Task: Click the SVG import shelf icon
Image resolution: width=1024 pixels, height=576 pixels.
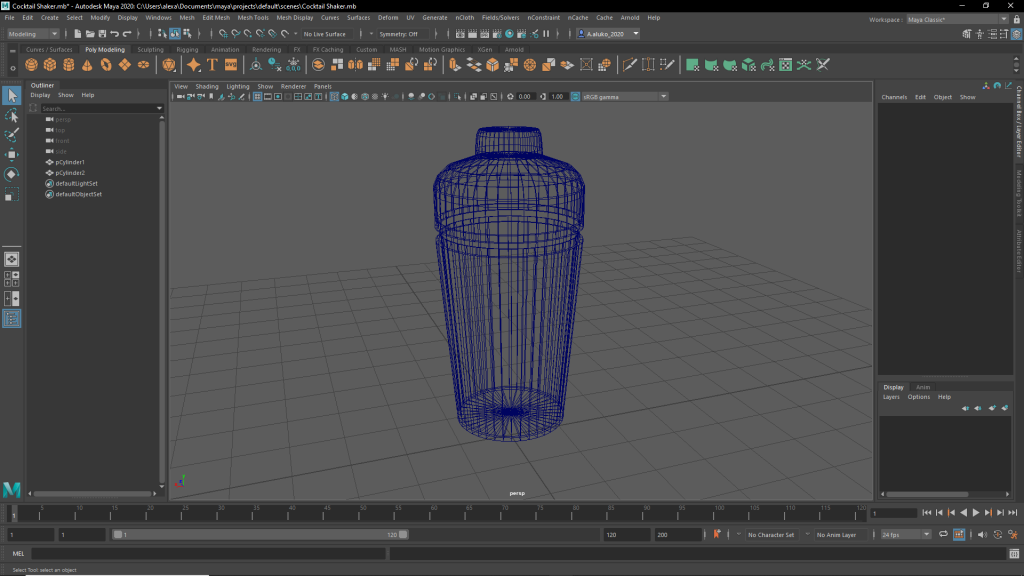Action: tap(231, 65)
